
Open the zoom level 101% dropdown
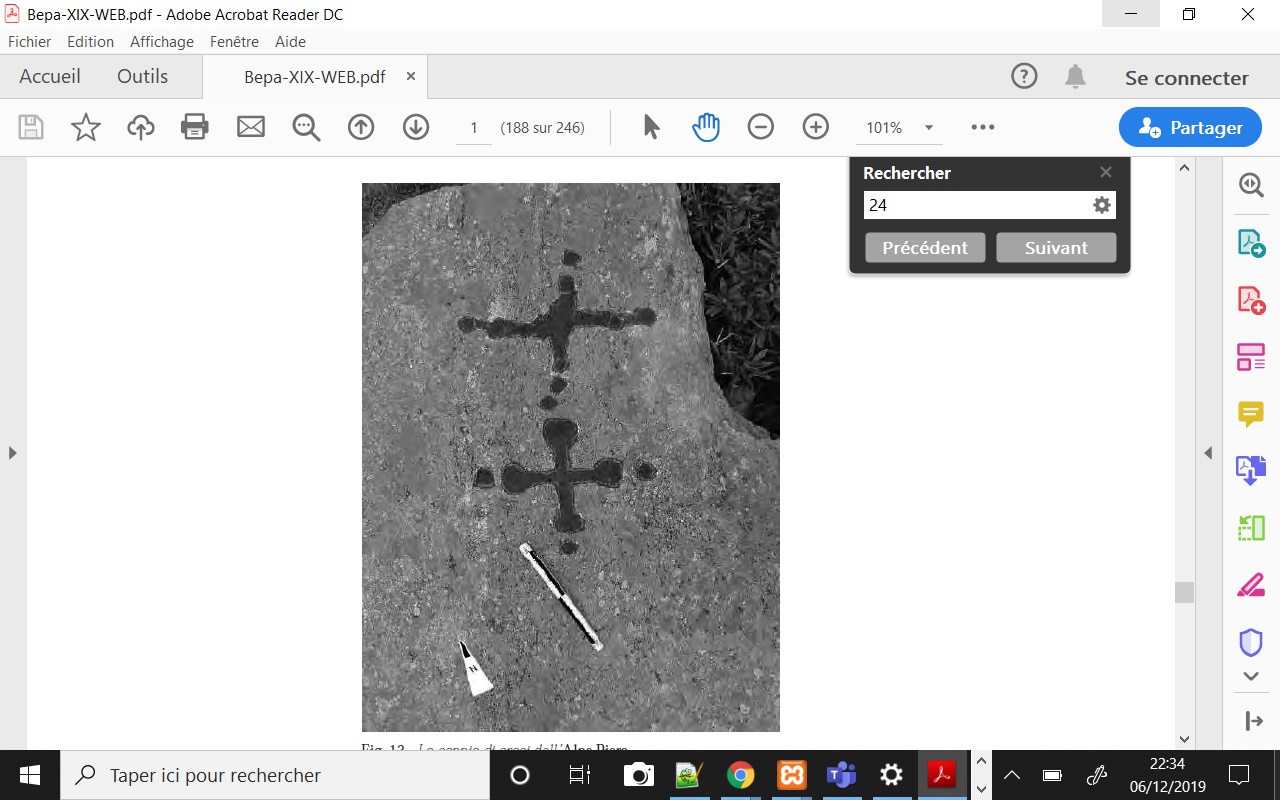(928, 128)
